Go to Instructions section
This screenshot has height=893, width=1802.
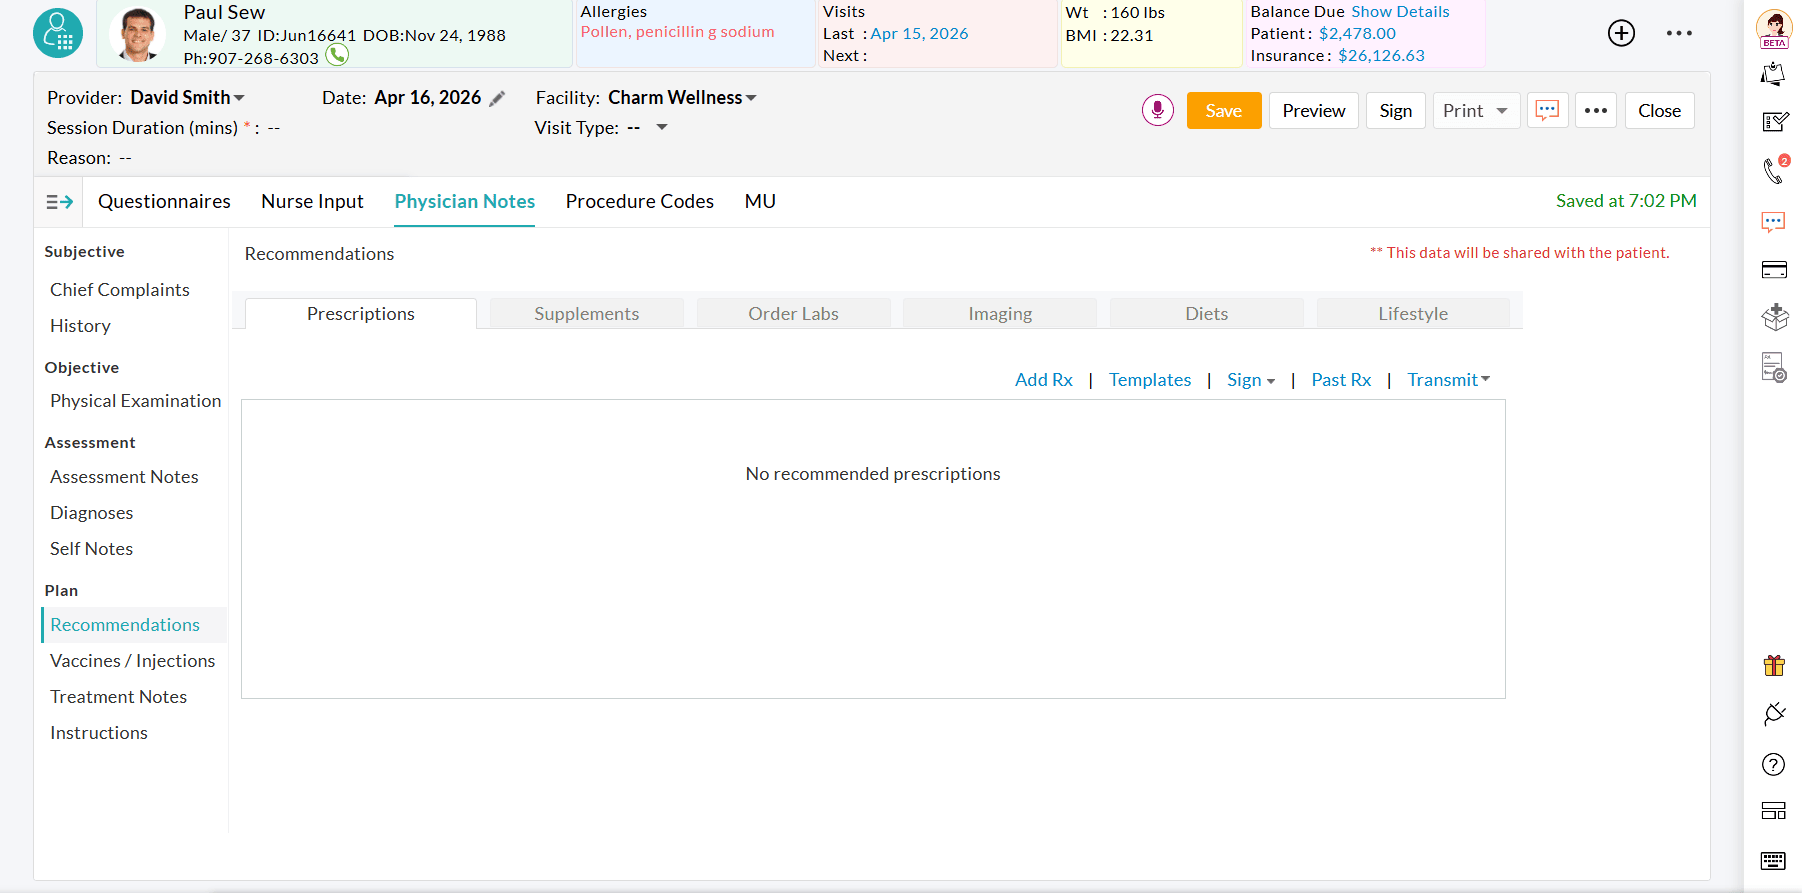coord(99,733)
